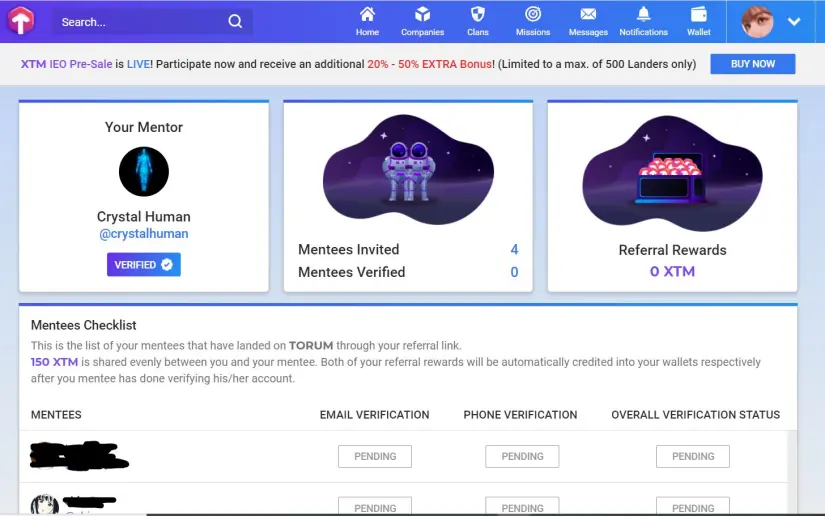
Task: Click the first mentee's overall PENDING button
Action: [x=692, y=457]
